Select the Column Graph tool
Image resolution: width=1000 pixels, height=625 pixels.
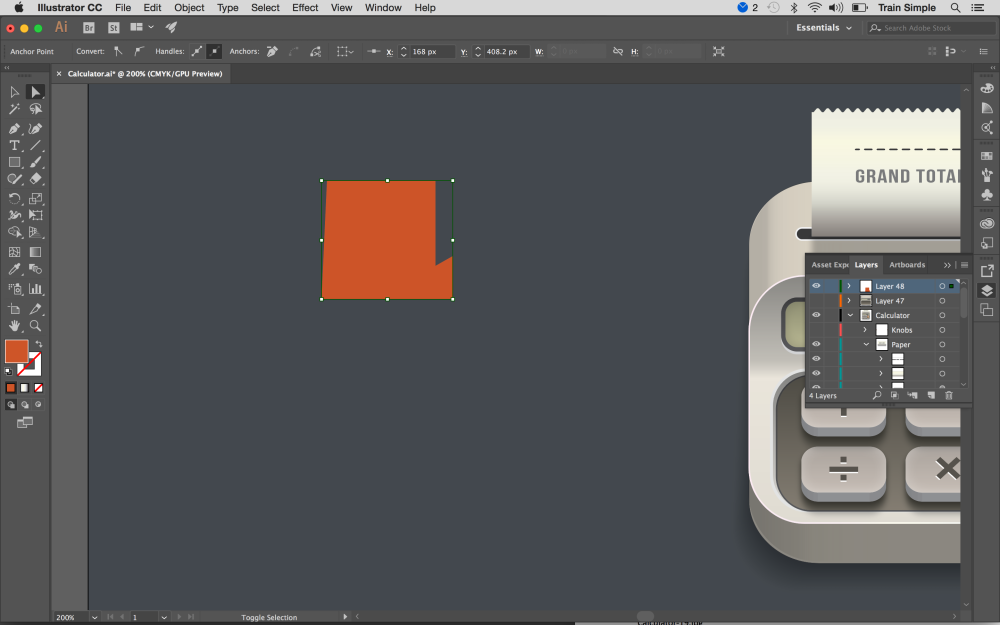tap(36, 289)
